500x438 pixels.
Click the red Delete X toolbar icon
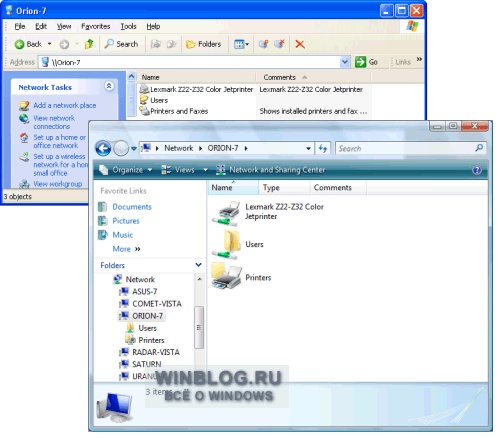tap(300, 44)
